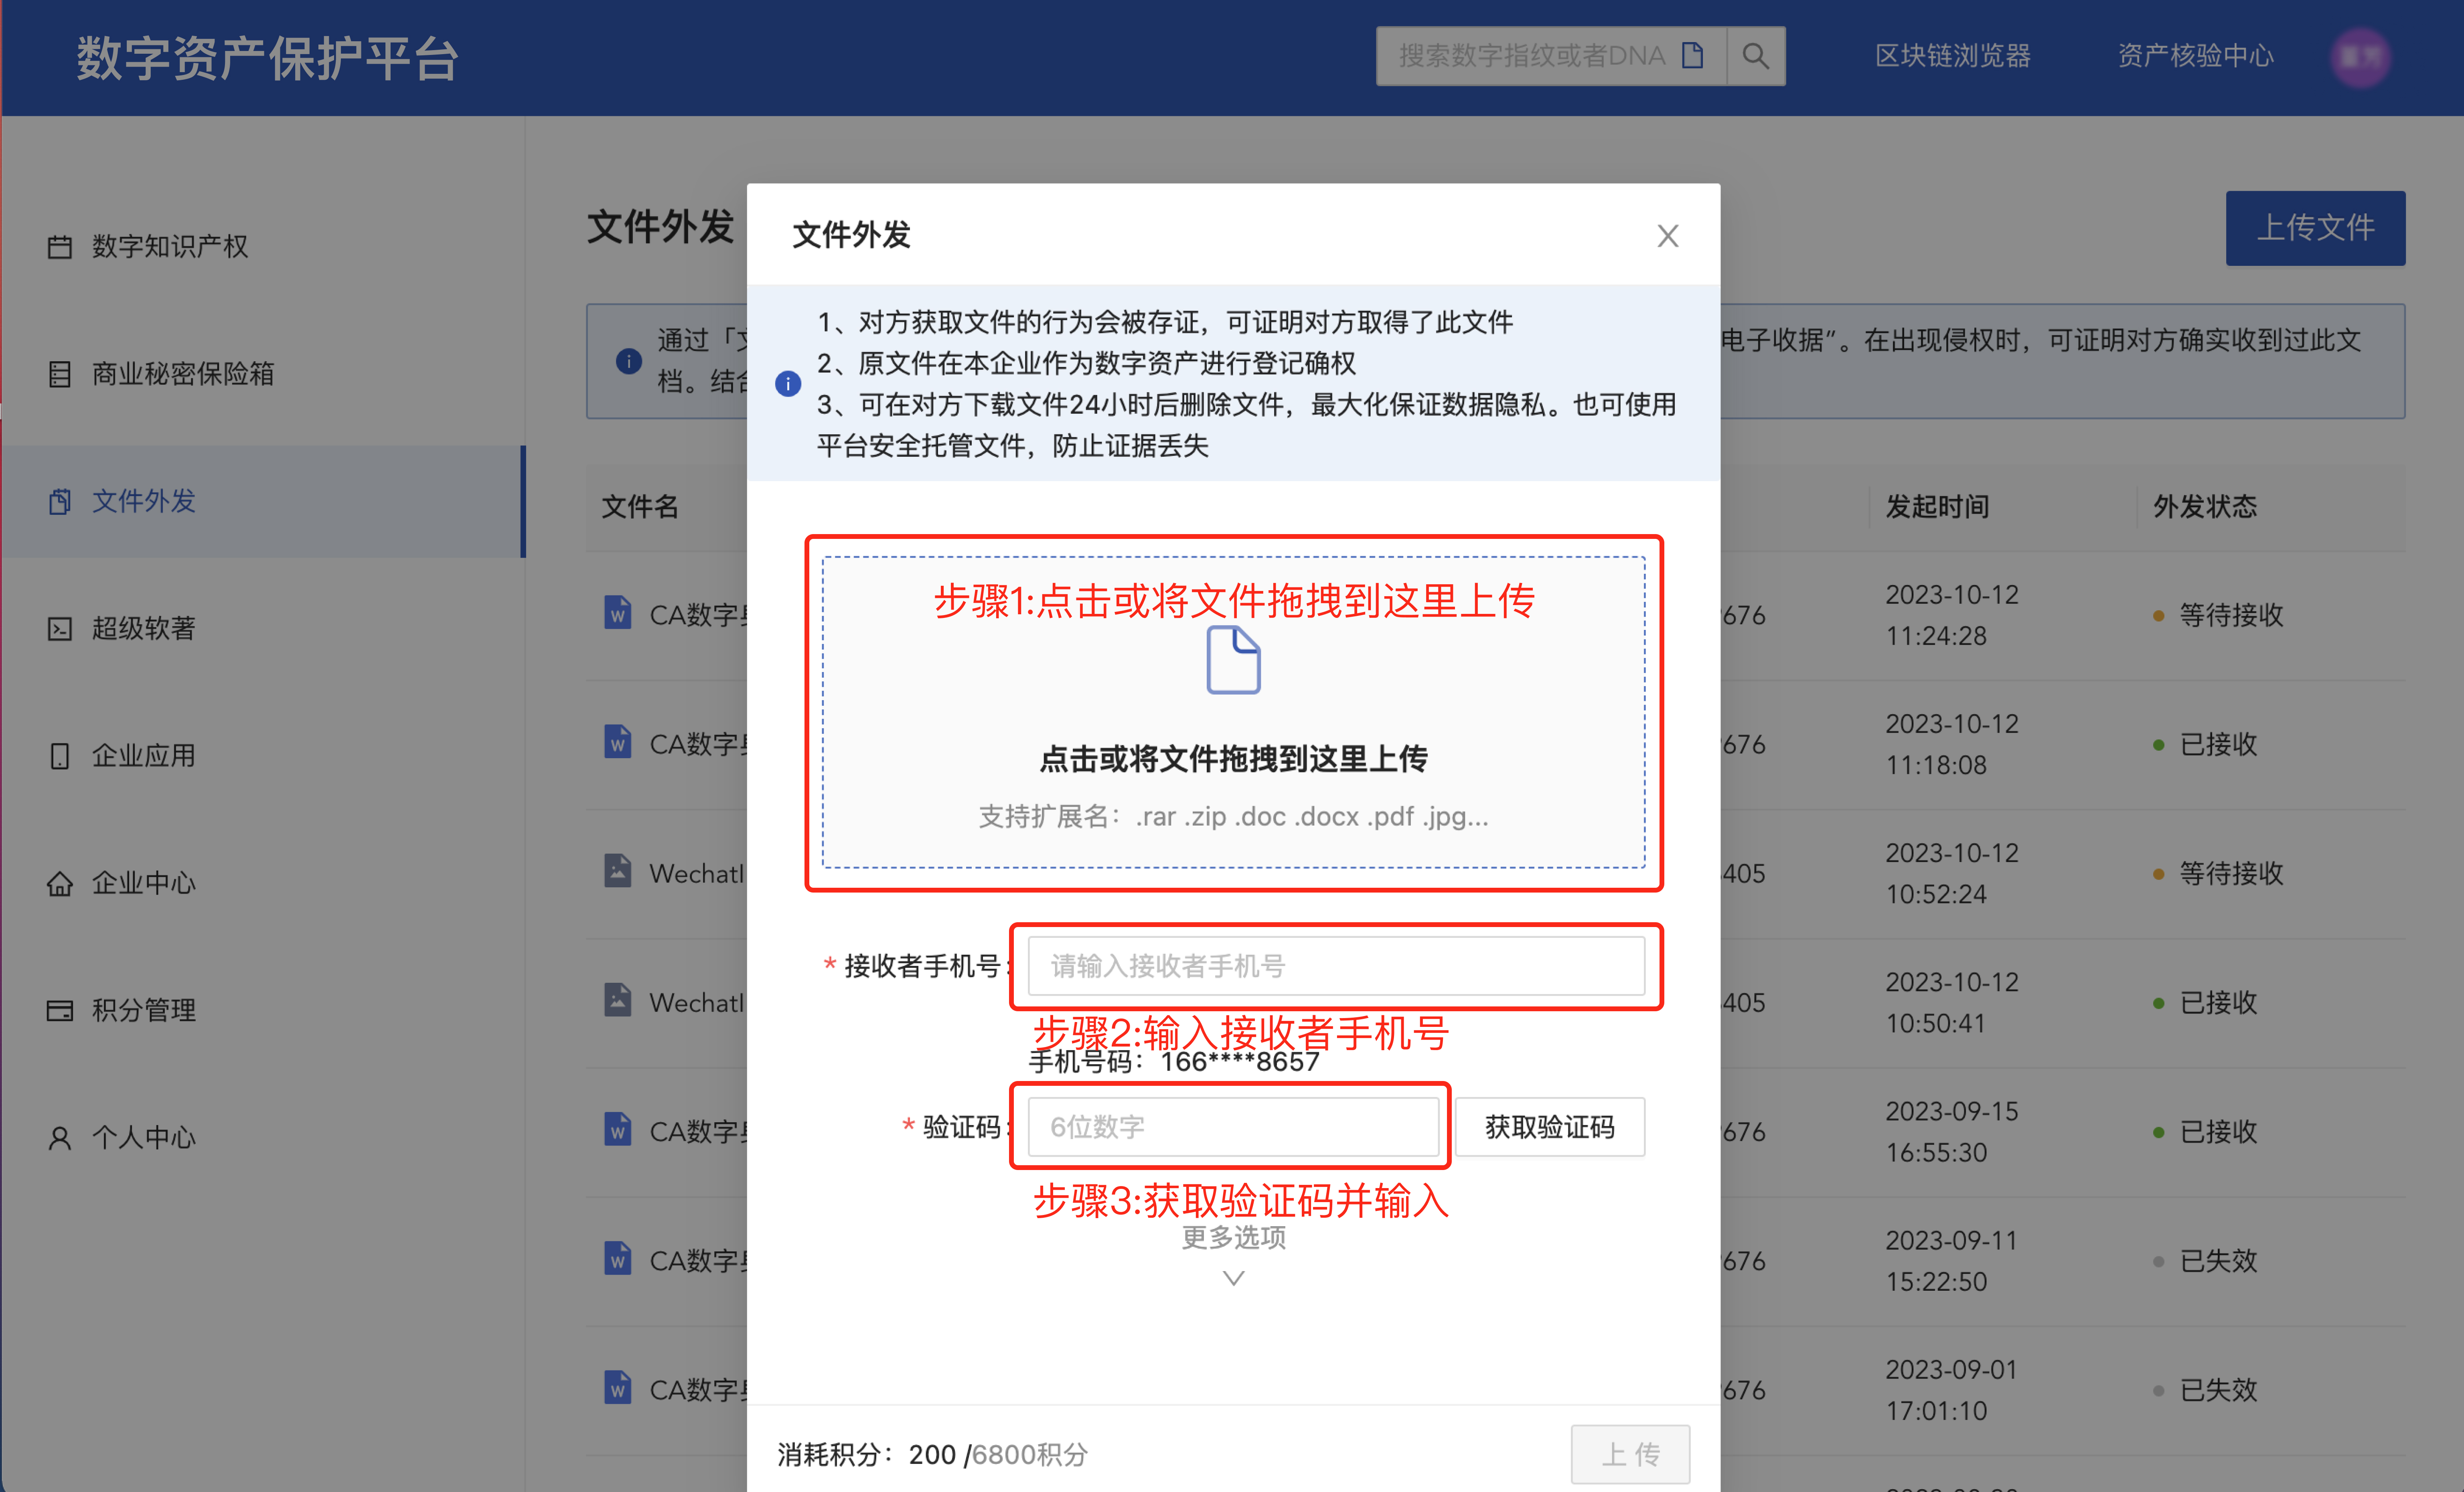Image resolution: width=2464 pixels, height=1492 pixels.
Task: Click 已失效 status in 17:01:10 row
Action: coord(2218,1390)
